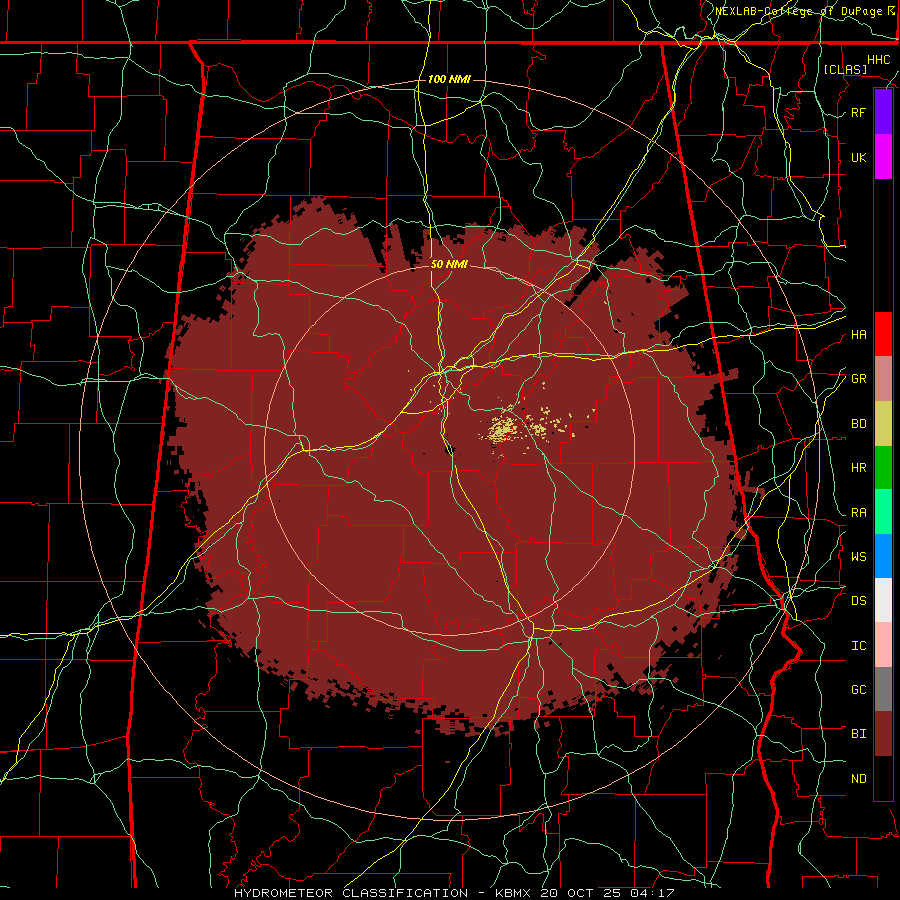The image size is (900, 900).
Task: Click the 20 OCT 25 date stamp
Action: click(578, 893)
